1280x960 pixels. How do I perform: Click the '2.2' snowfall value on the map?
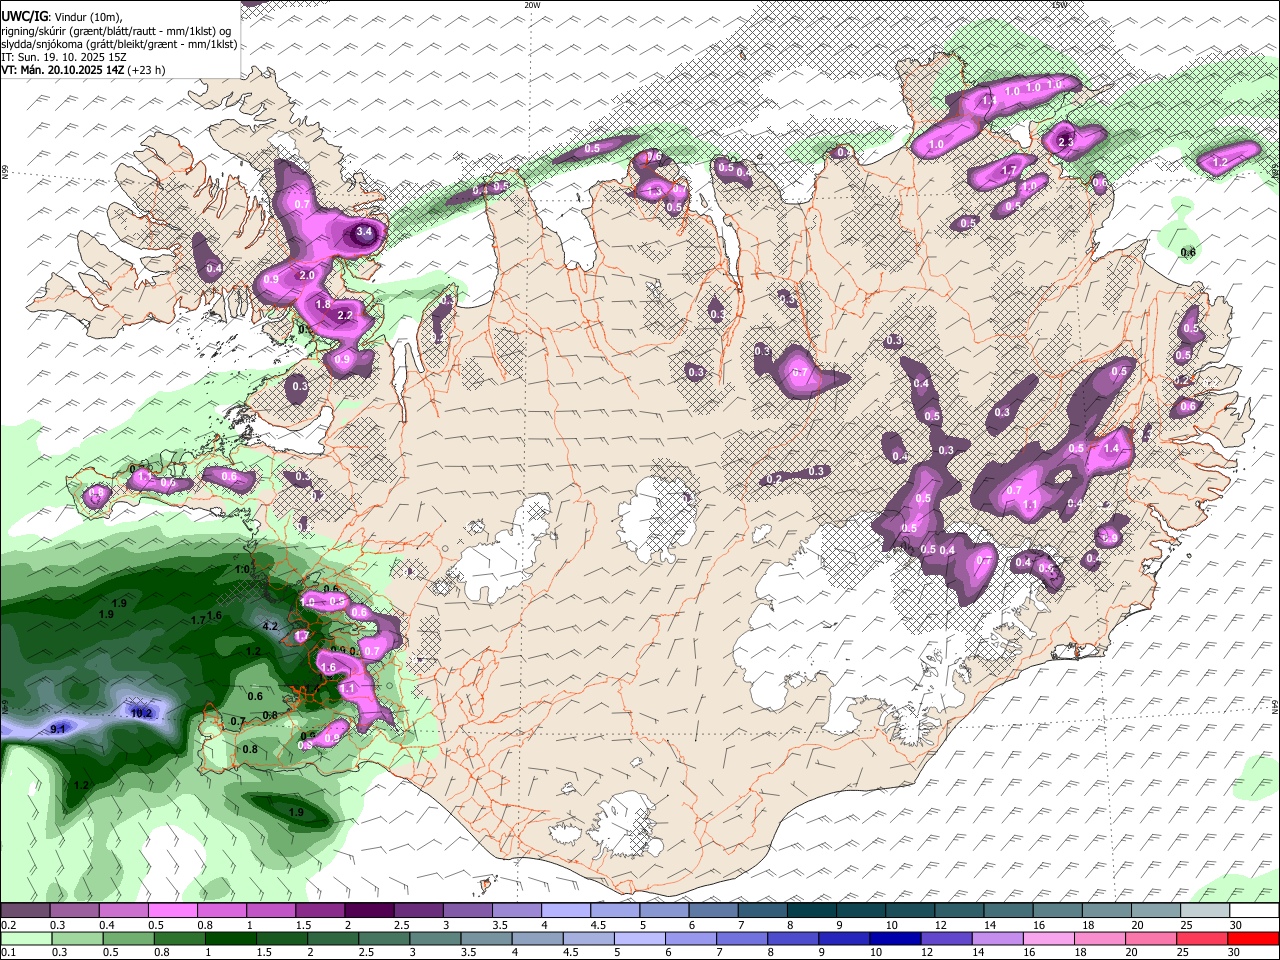click(345, 315)
